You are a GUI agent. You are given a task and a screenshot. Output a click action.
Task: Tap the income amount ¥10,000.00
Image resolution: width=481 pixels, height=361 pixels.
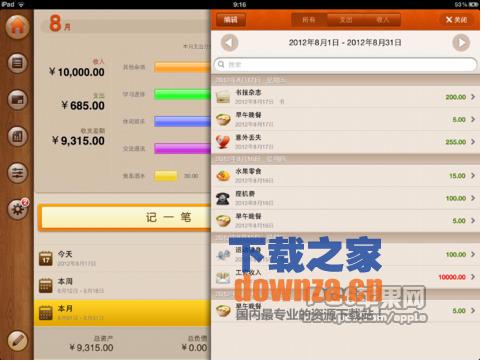[77, 72]
